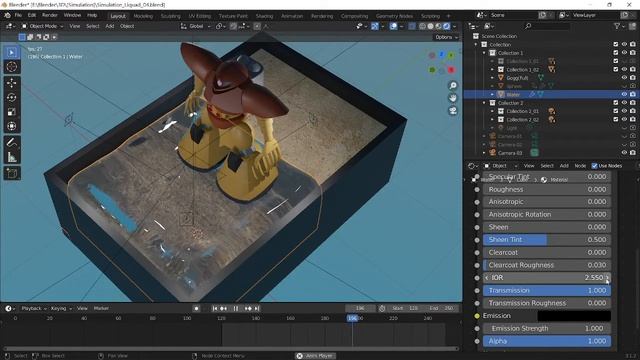Uncheck Collection 2_01 checkbox
The width and height of the screenshot is (640, 360).
pos(616,111)
